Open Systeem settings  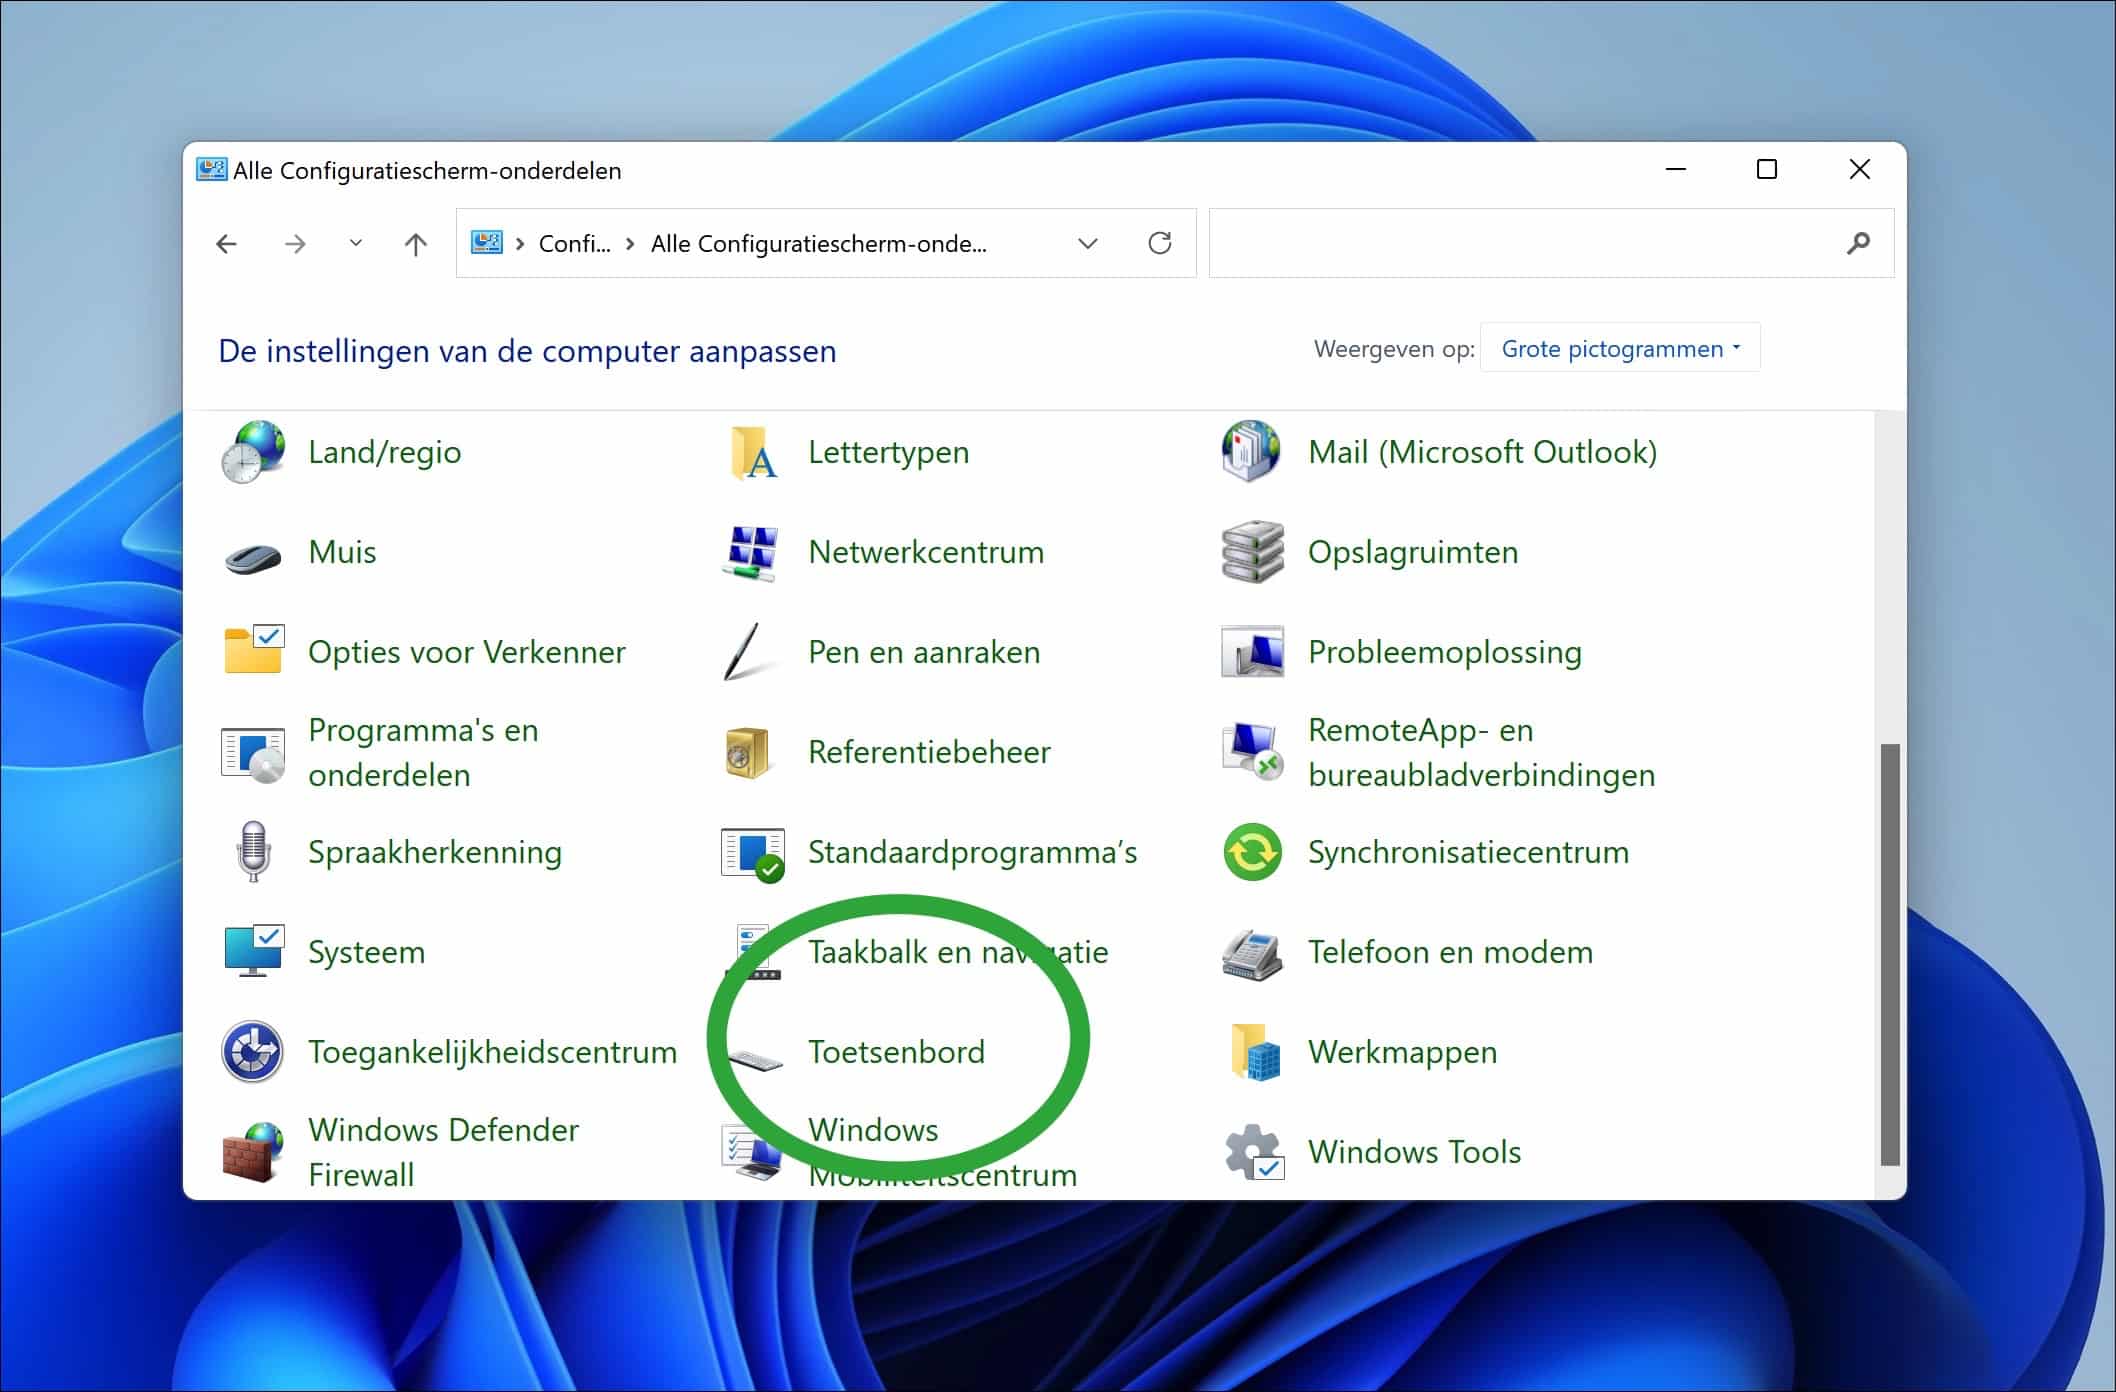tap(366, 951)
